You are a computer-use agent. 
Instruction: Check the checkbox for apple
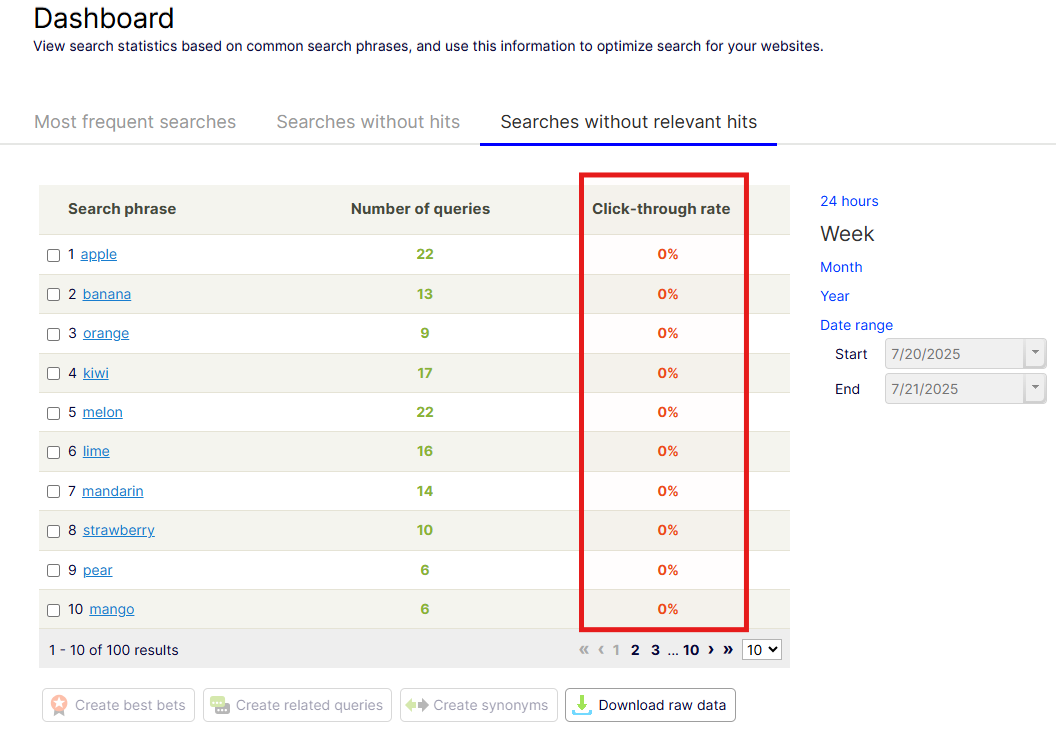54,255
